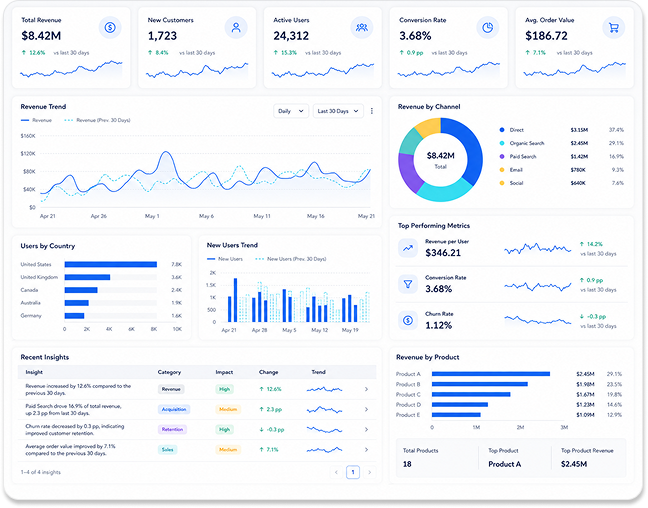Click the Sales category tag

[167, 450]
